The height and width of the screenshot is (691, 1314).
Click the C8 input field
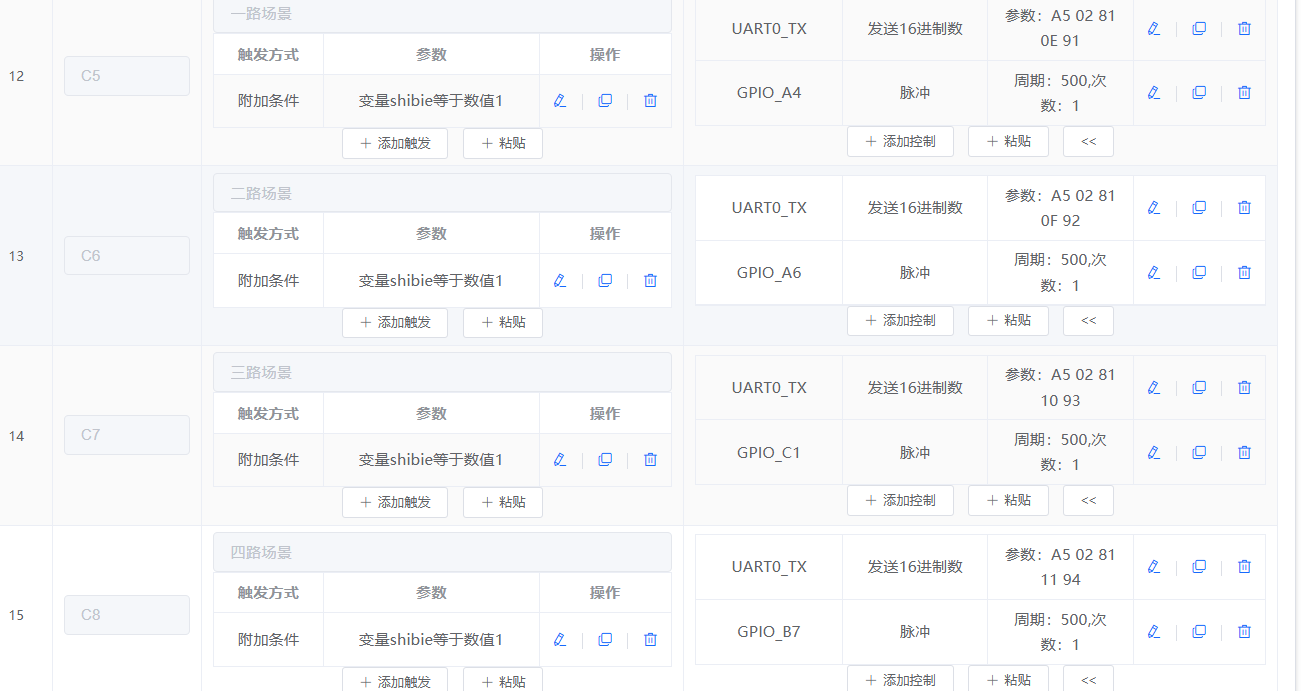[127, 614]
